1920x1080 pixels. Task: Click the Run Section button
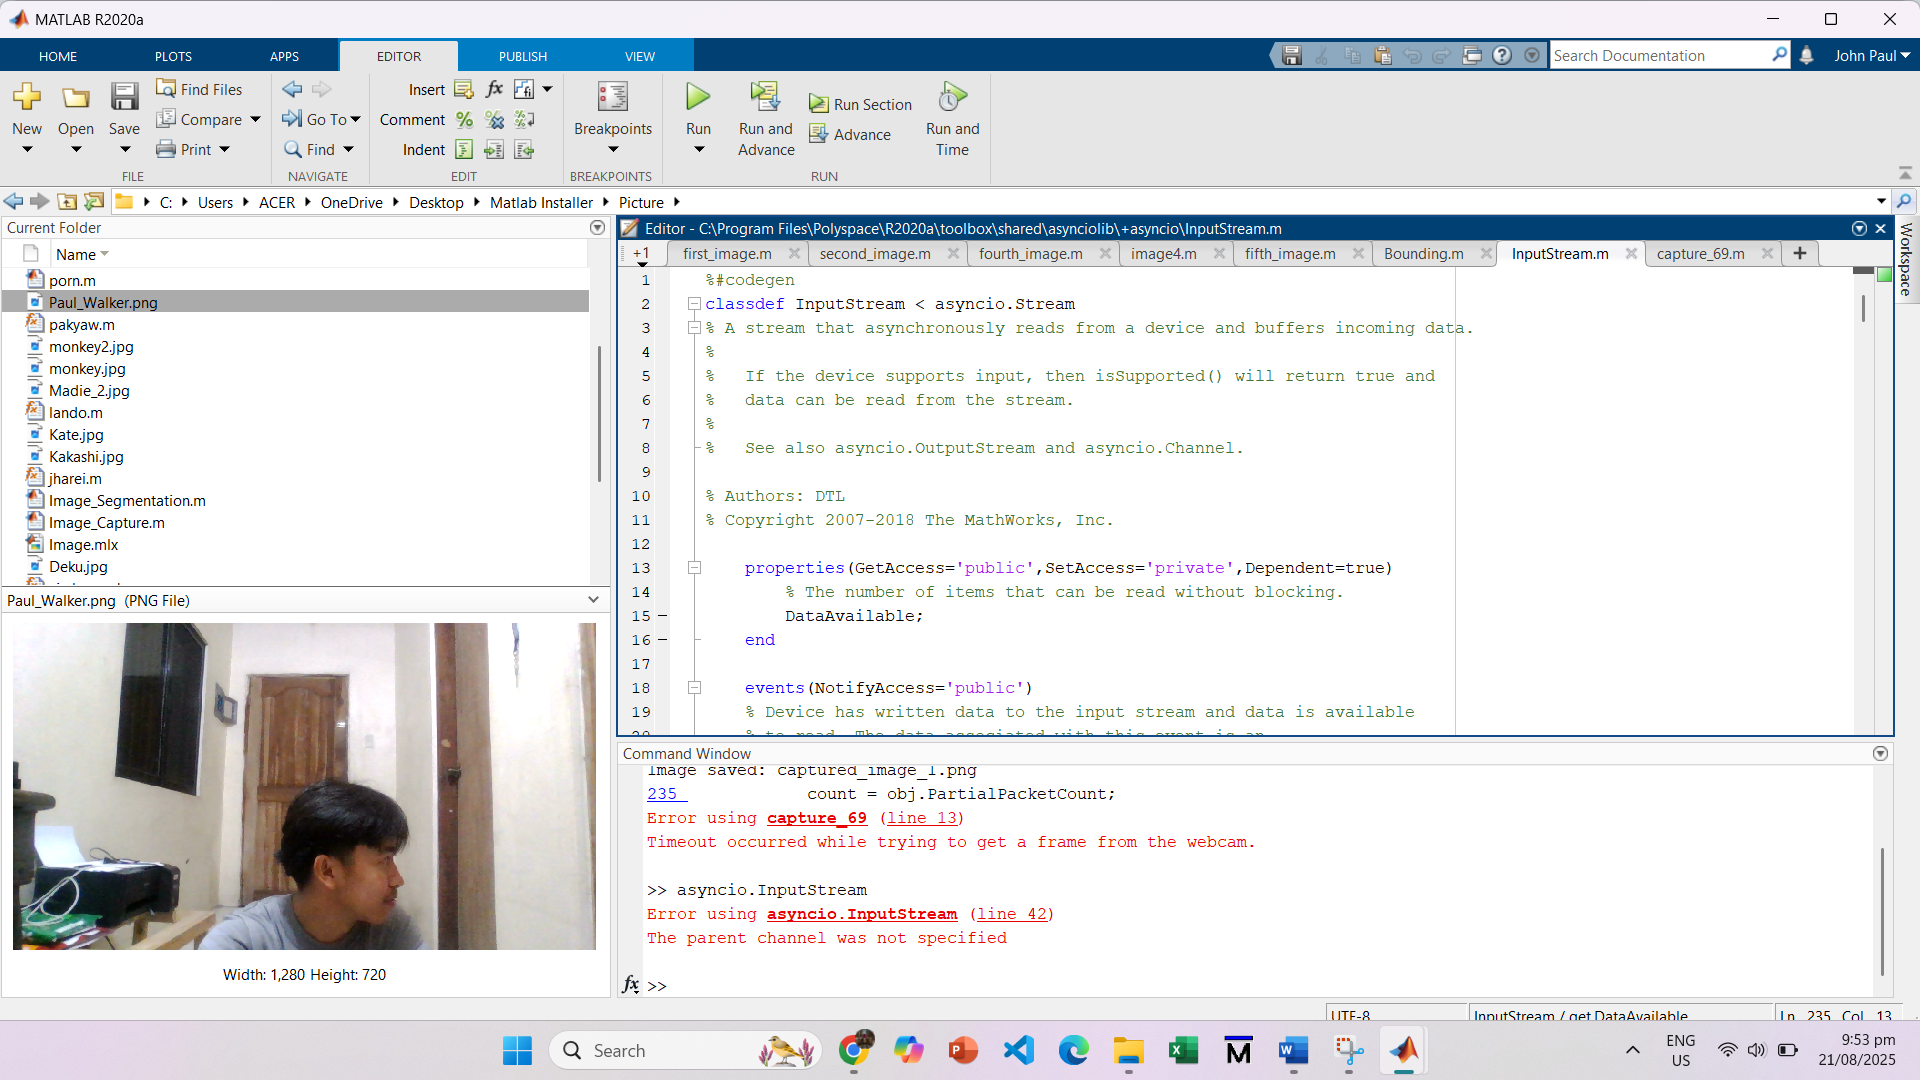pyautogui.click(x=861, y=104)
